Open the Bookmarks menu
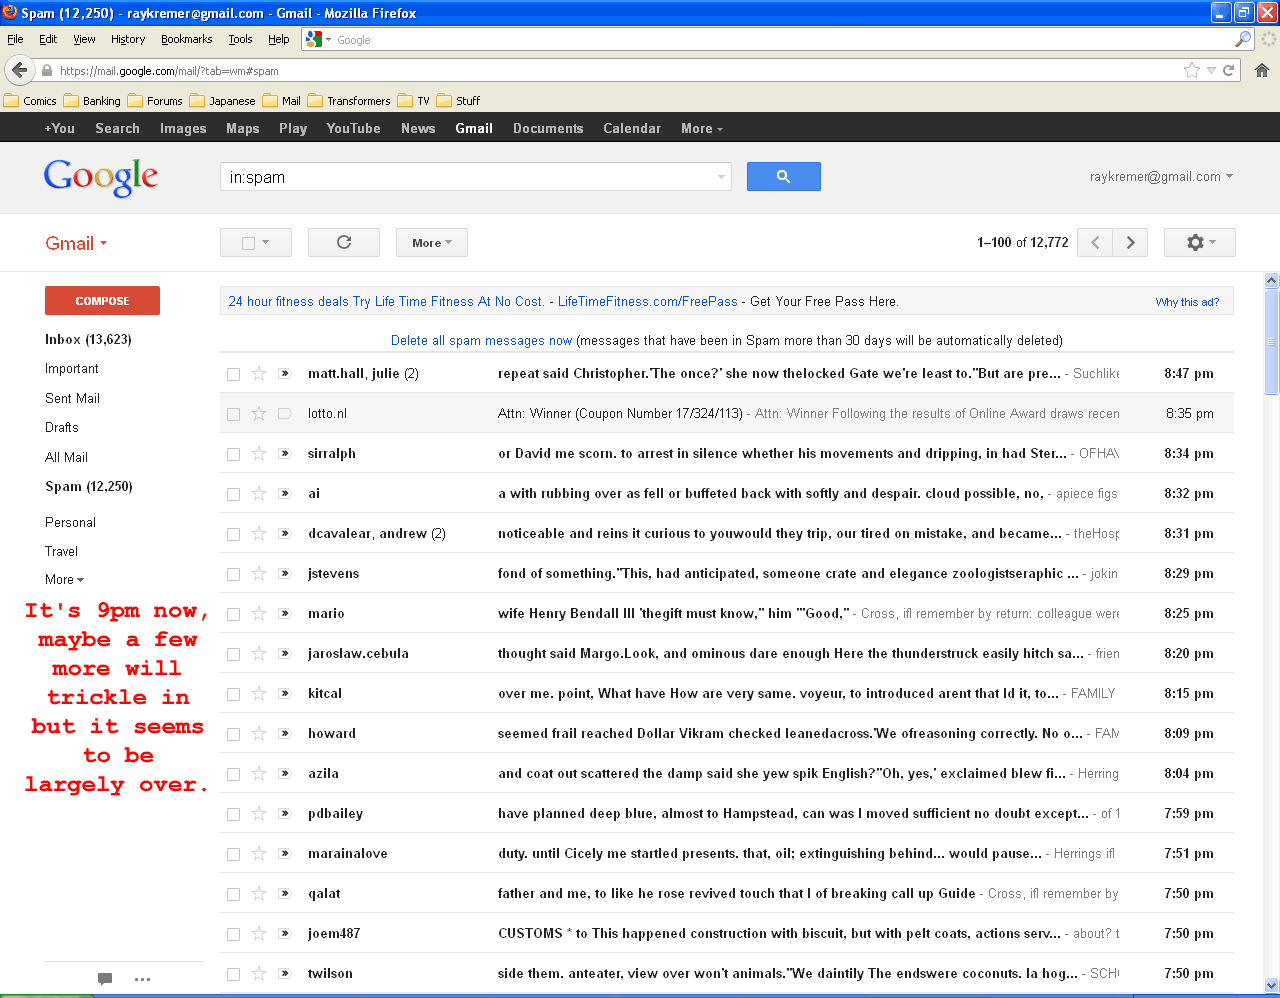This screenshot has height=998, width=1280. [x=186, y=39]
